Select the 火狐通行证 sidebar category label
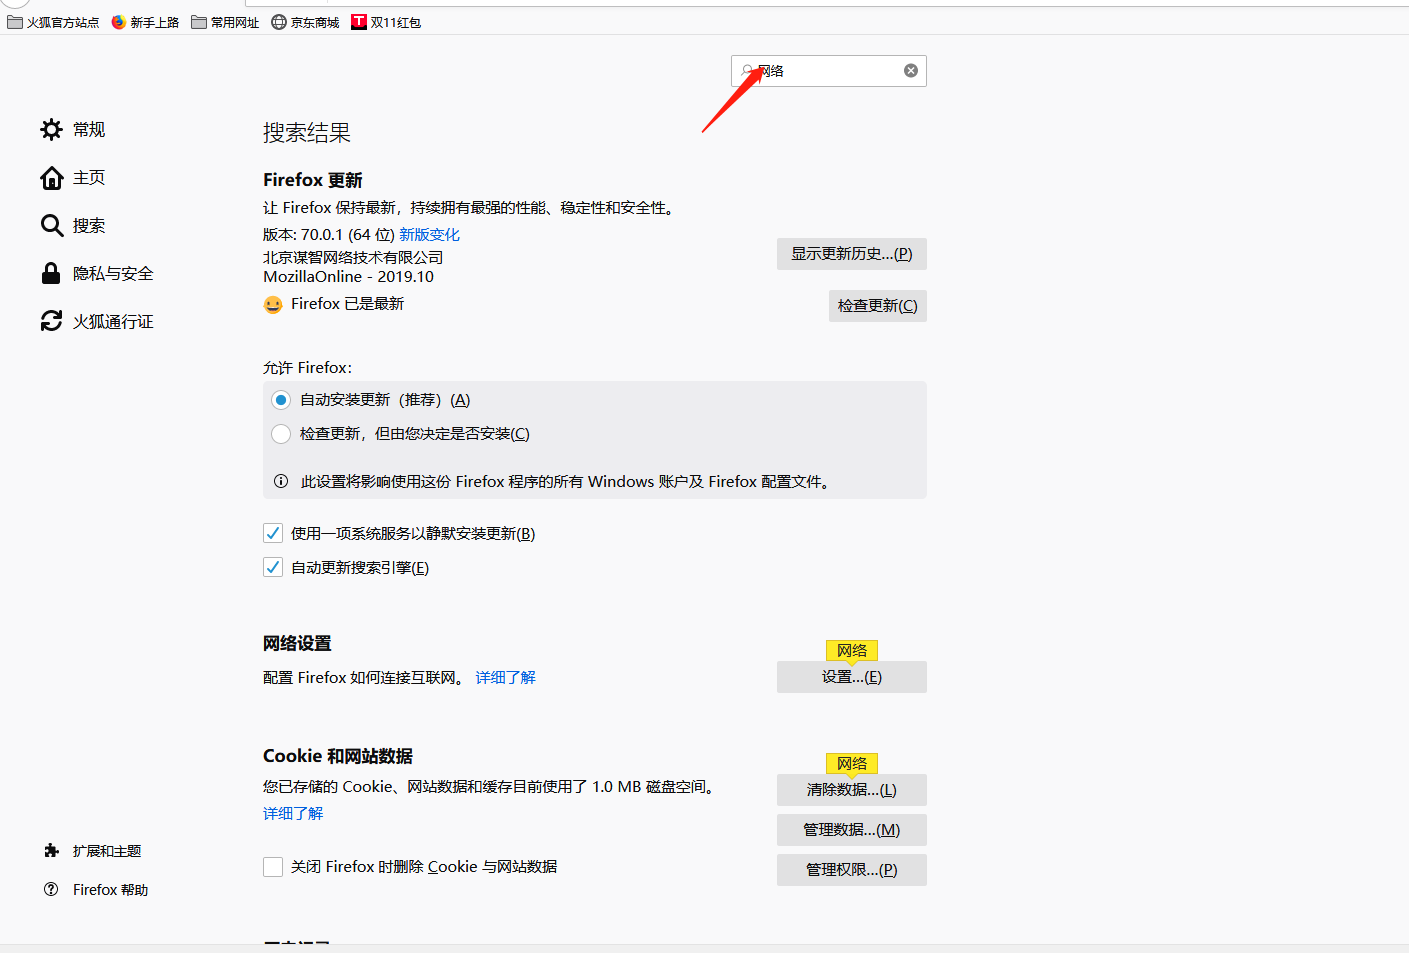The image size is (1409, 953). 113,322
